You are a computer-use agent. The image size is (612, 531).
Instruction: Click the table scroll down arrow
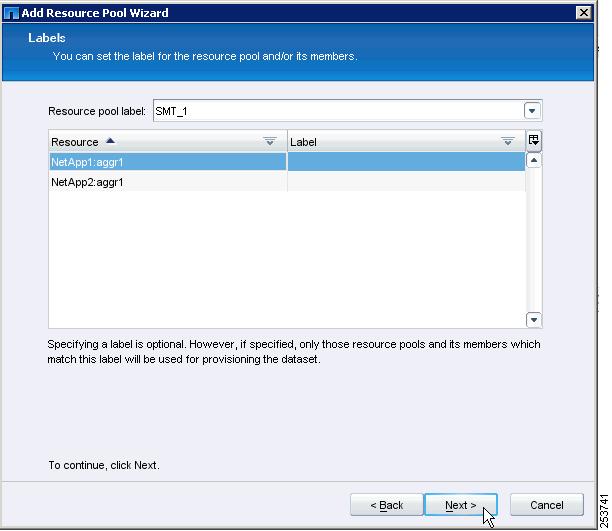(534, 320)
